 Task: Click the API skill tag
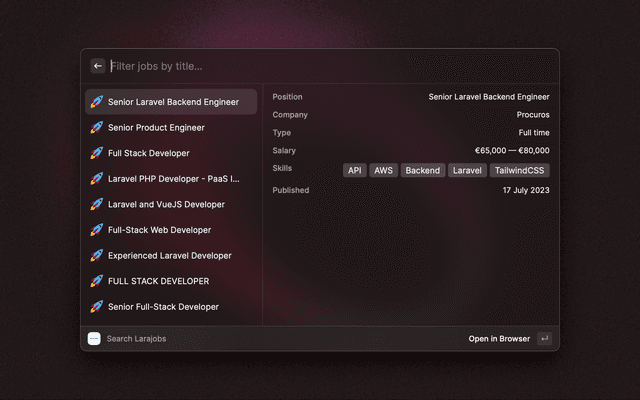tap(354, 171)
